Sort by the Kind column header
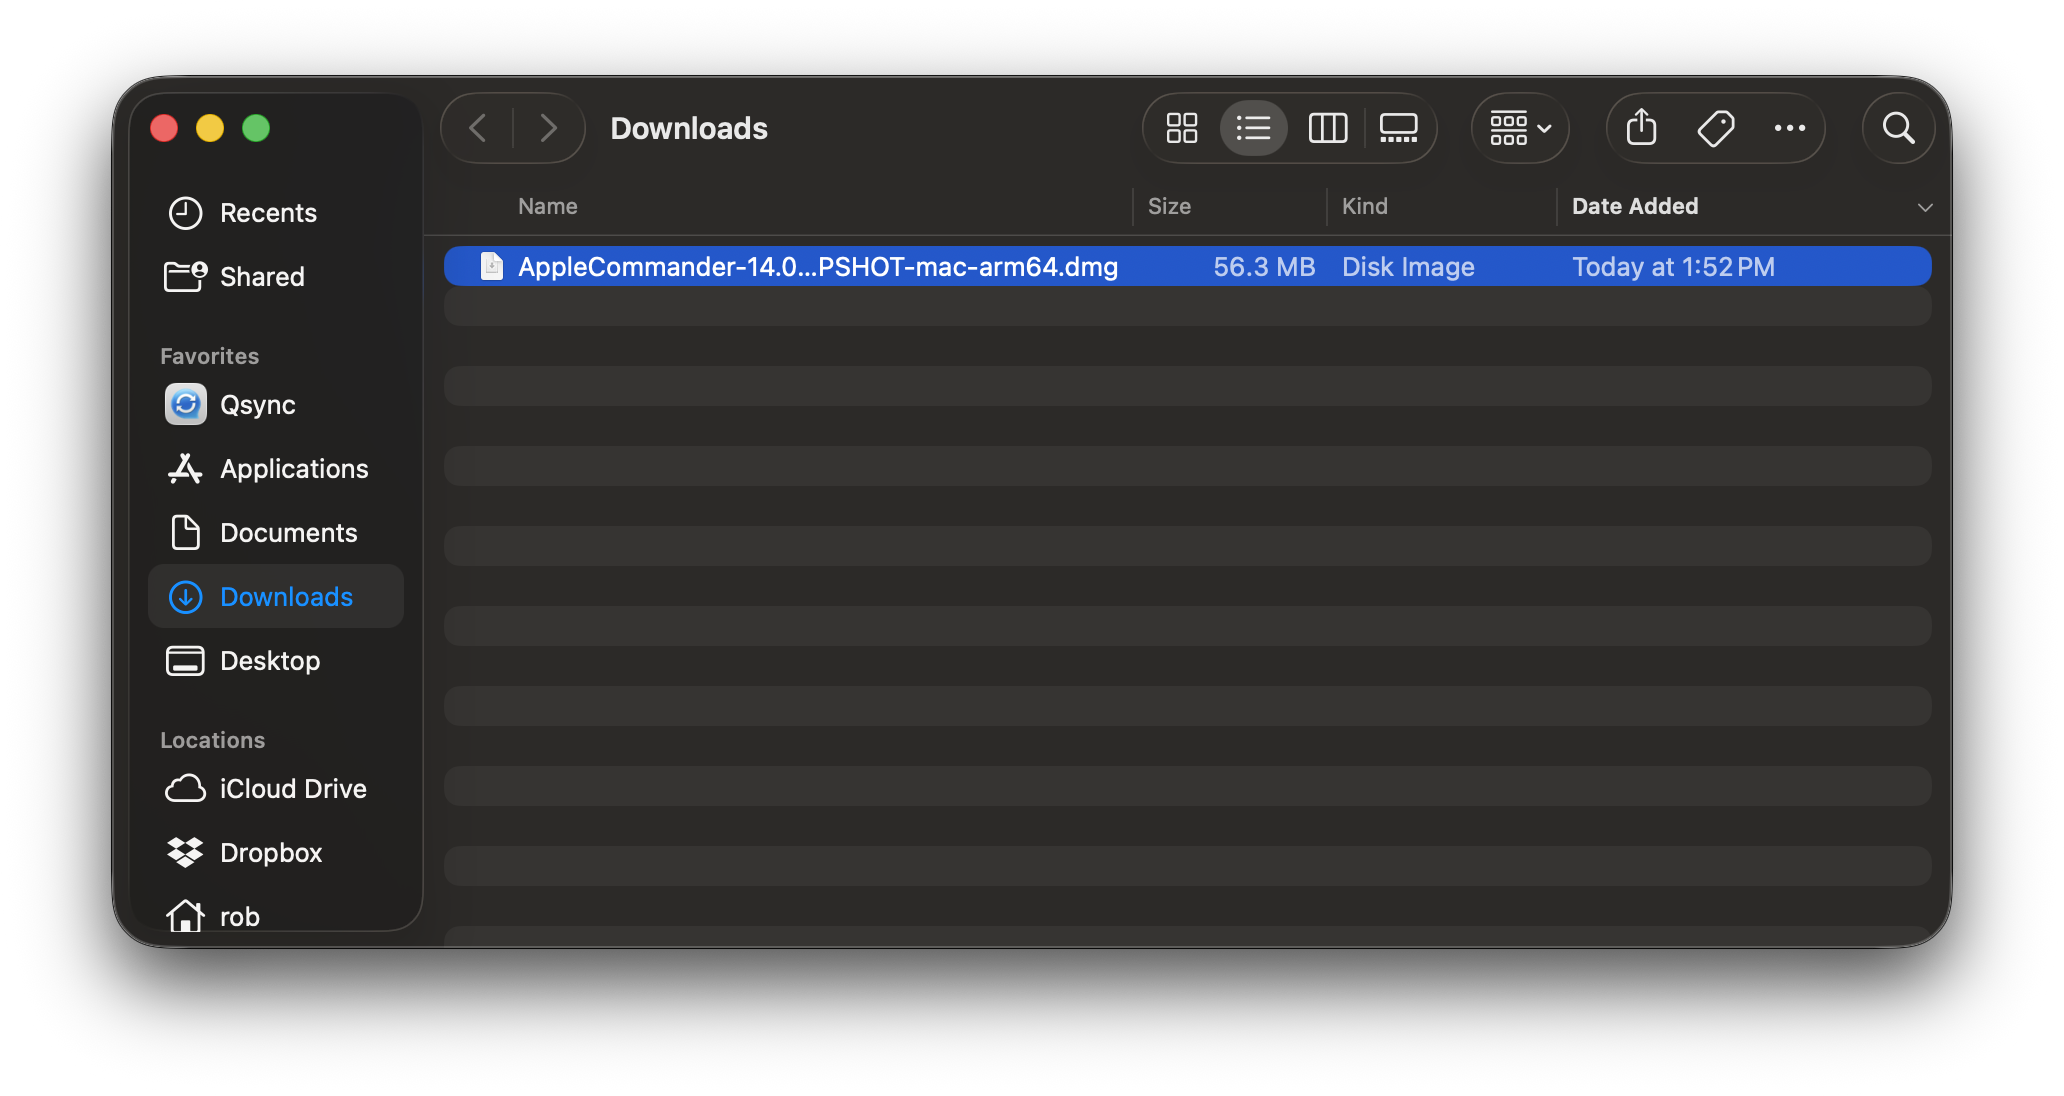The image size is (2064, 1096). coord(1364,206)
